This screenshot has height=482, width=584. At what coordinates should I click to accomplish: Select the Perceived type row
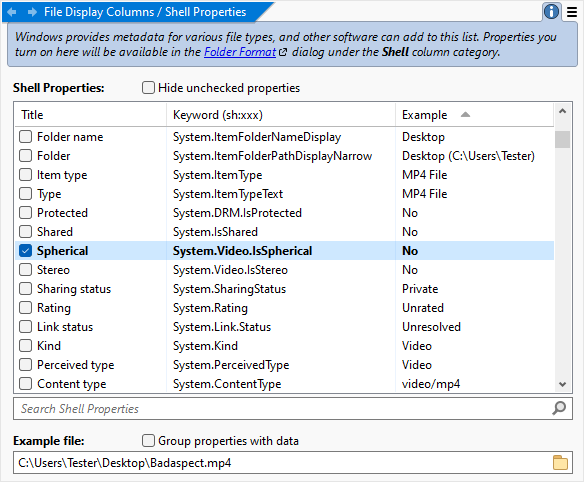(x=284, y=365)
